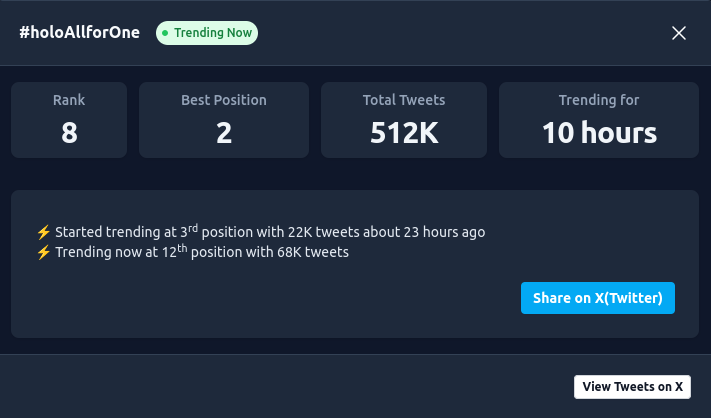
Task: Select the 512K total tweets figure
Action: (404, 132)
